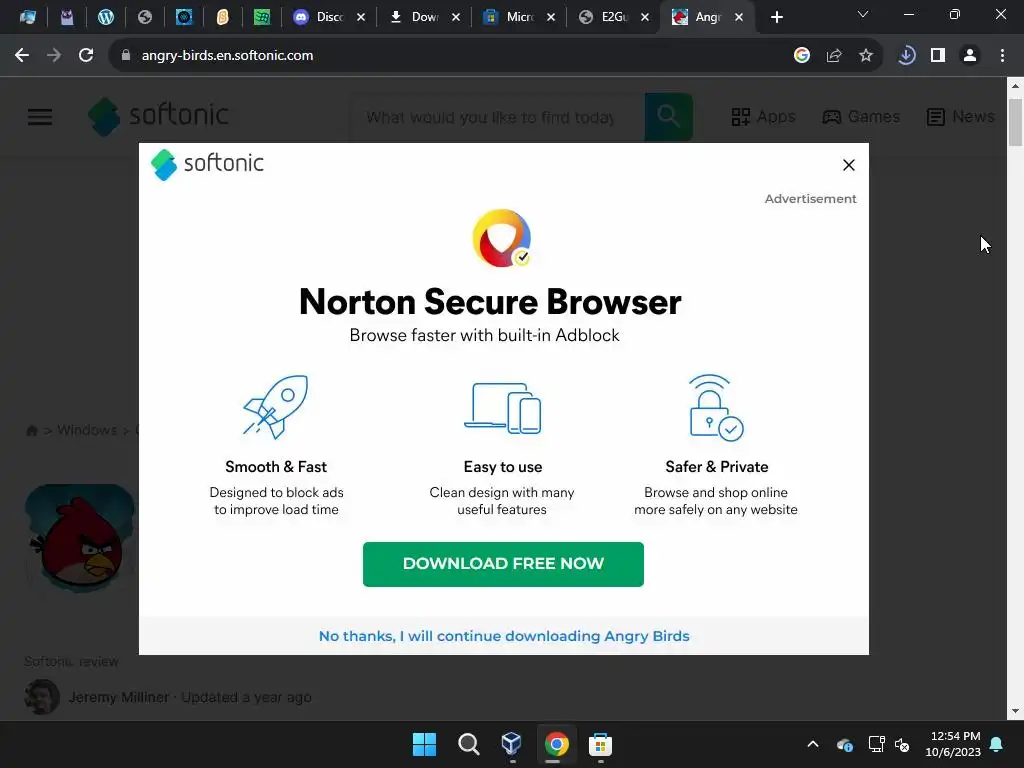The height and width of the screenshot is (768, 1024).
Task: Open Chrome three-dot menu
Action: (x=1002, y=56)
